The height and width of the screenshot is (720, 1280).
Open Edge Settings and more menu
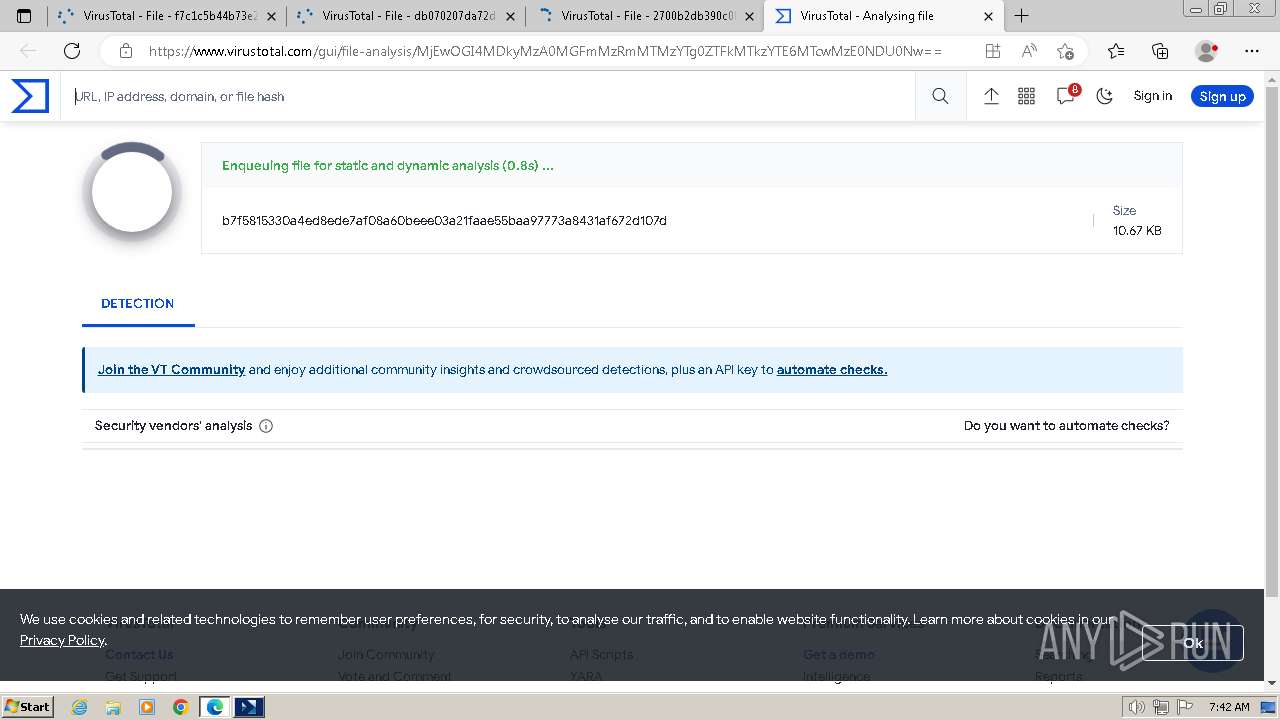pyautogui.click(x=1252, y=51)
